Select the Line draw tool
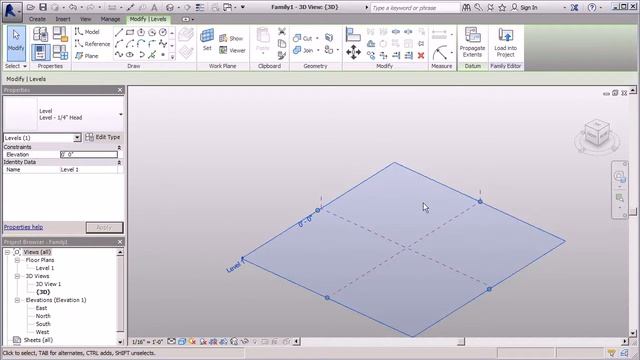 pyautogui.click(x=119, y=33)
